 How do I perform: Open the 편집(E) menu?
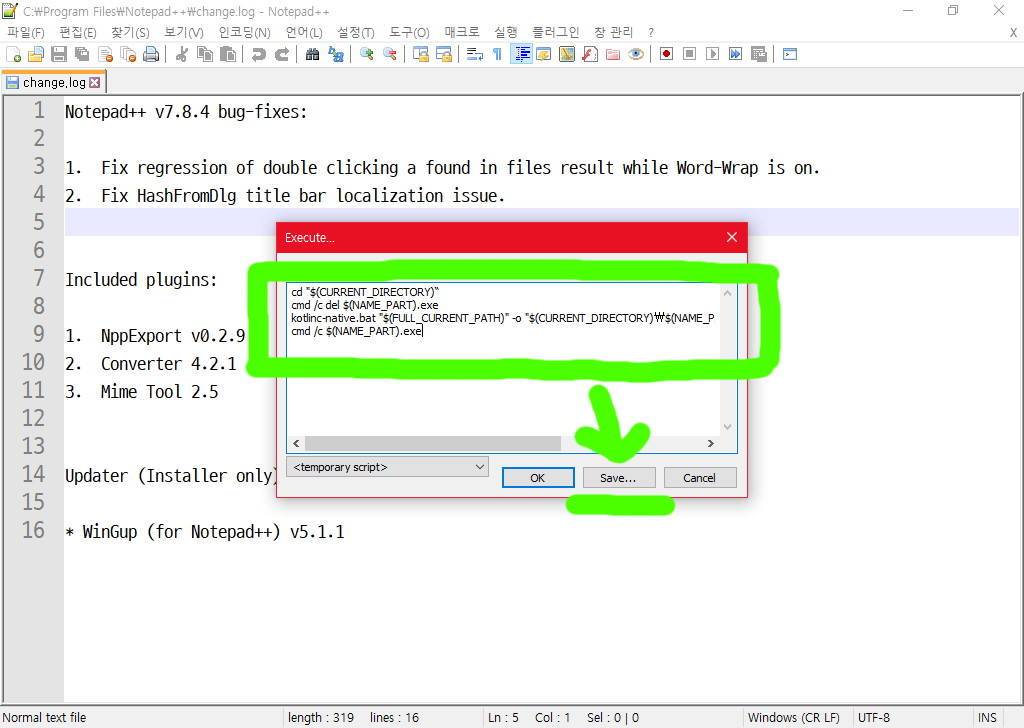click(x=78, y=32)
